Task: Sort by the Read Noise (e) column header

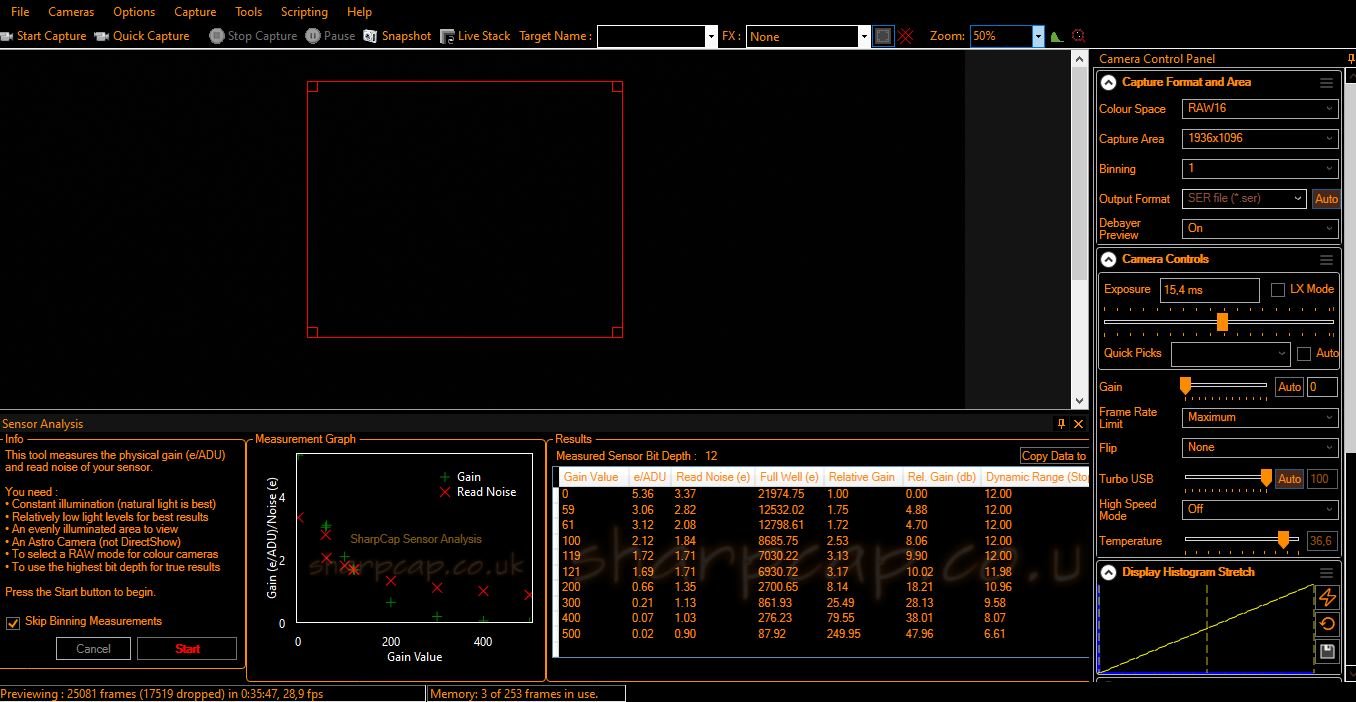Action: point(713,477)
